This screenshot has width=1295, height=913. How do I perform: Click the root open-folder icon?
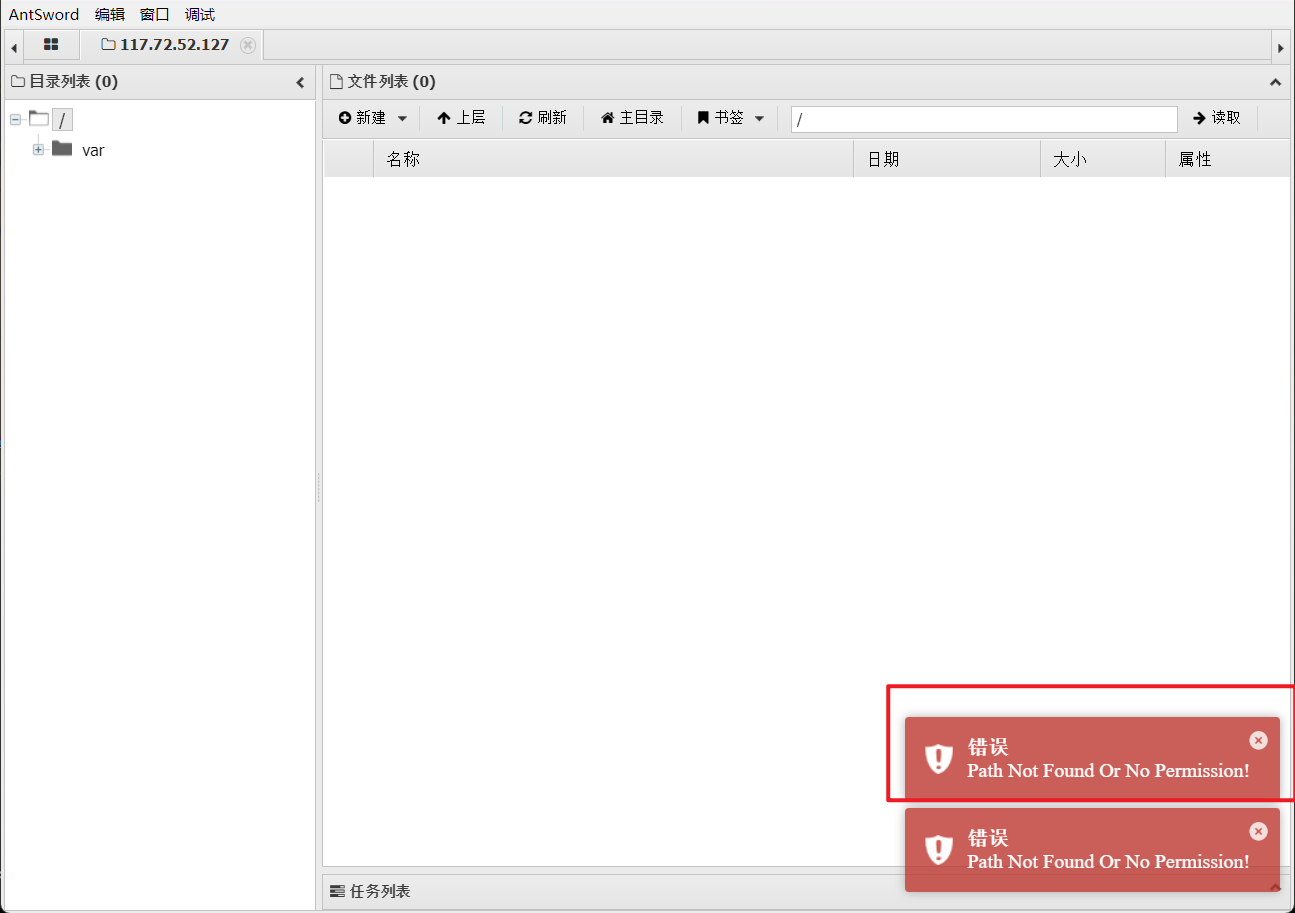click(38, 119)
